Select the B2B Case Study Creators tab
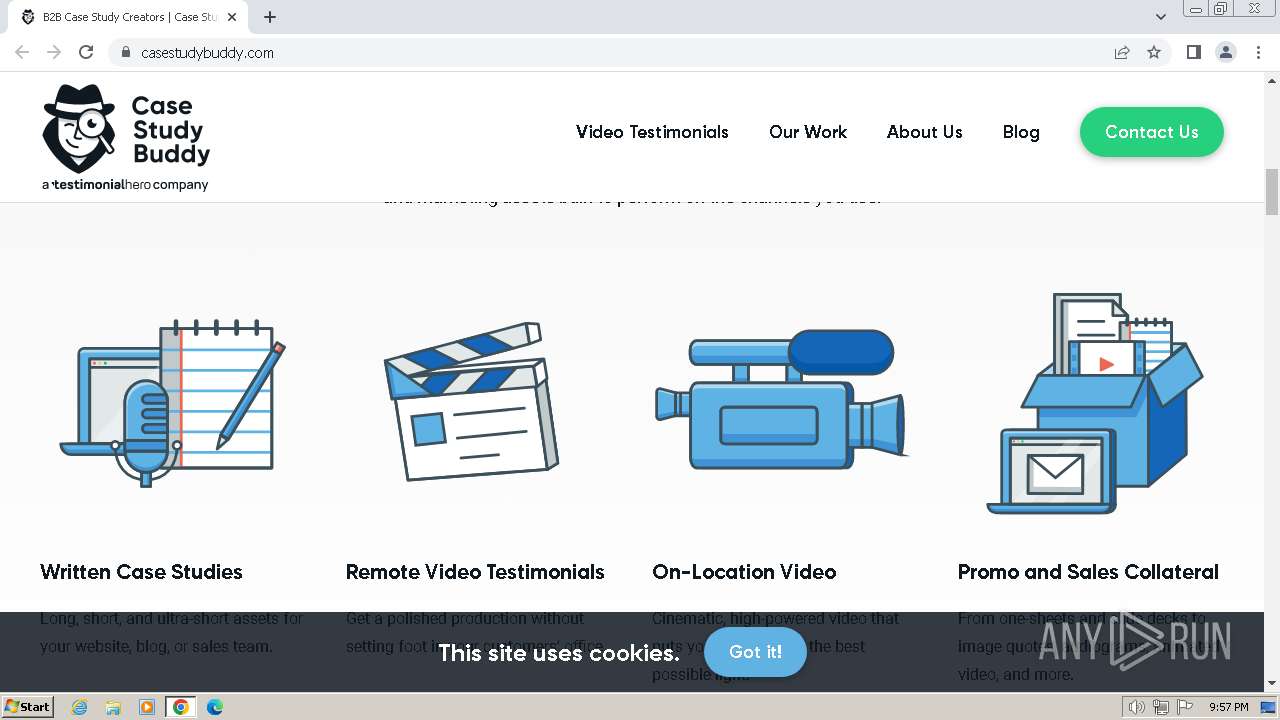The width and height of the screenshot is (1280, 720). [129, 17]
